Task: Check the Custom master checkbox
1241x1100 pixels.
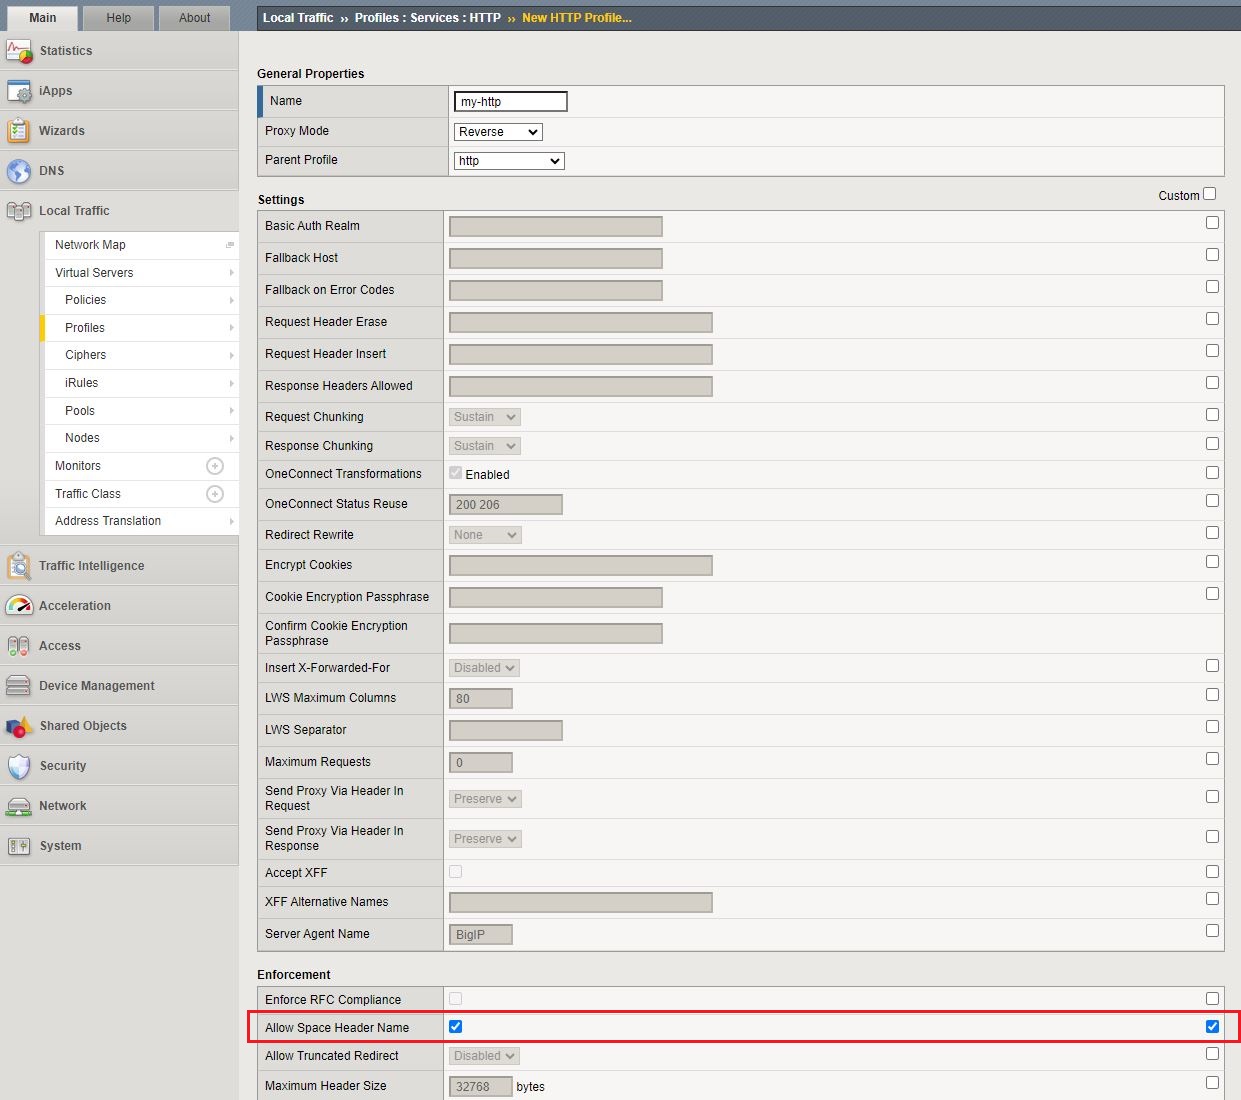Action: [1209, 193]
